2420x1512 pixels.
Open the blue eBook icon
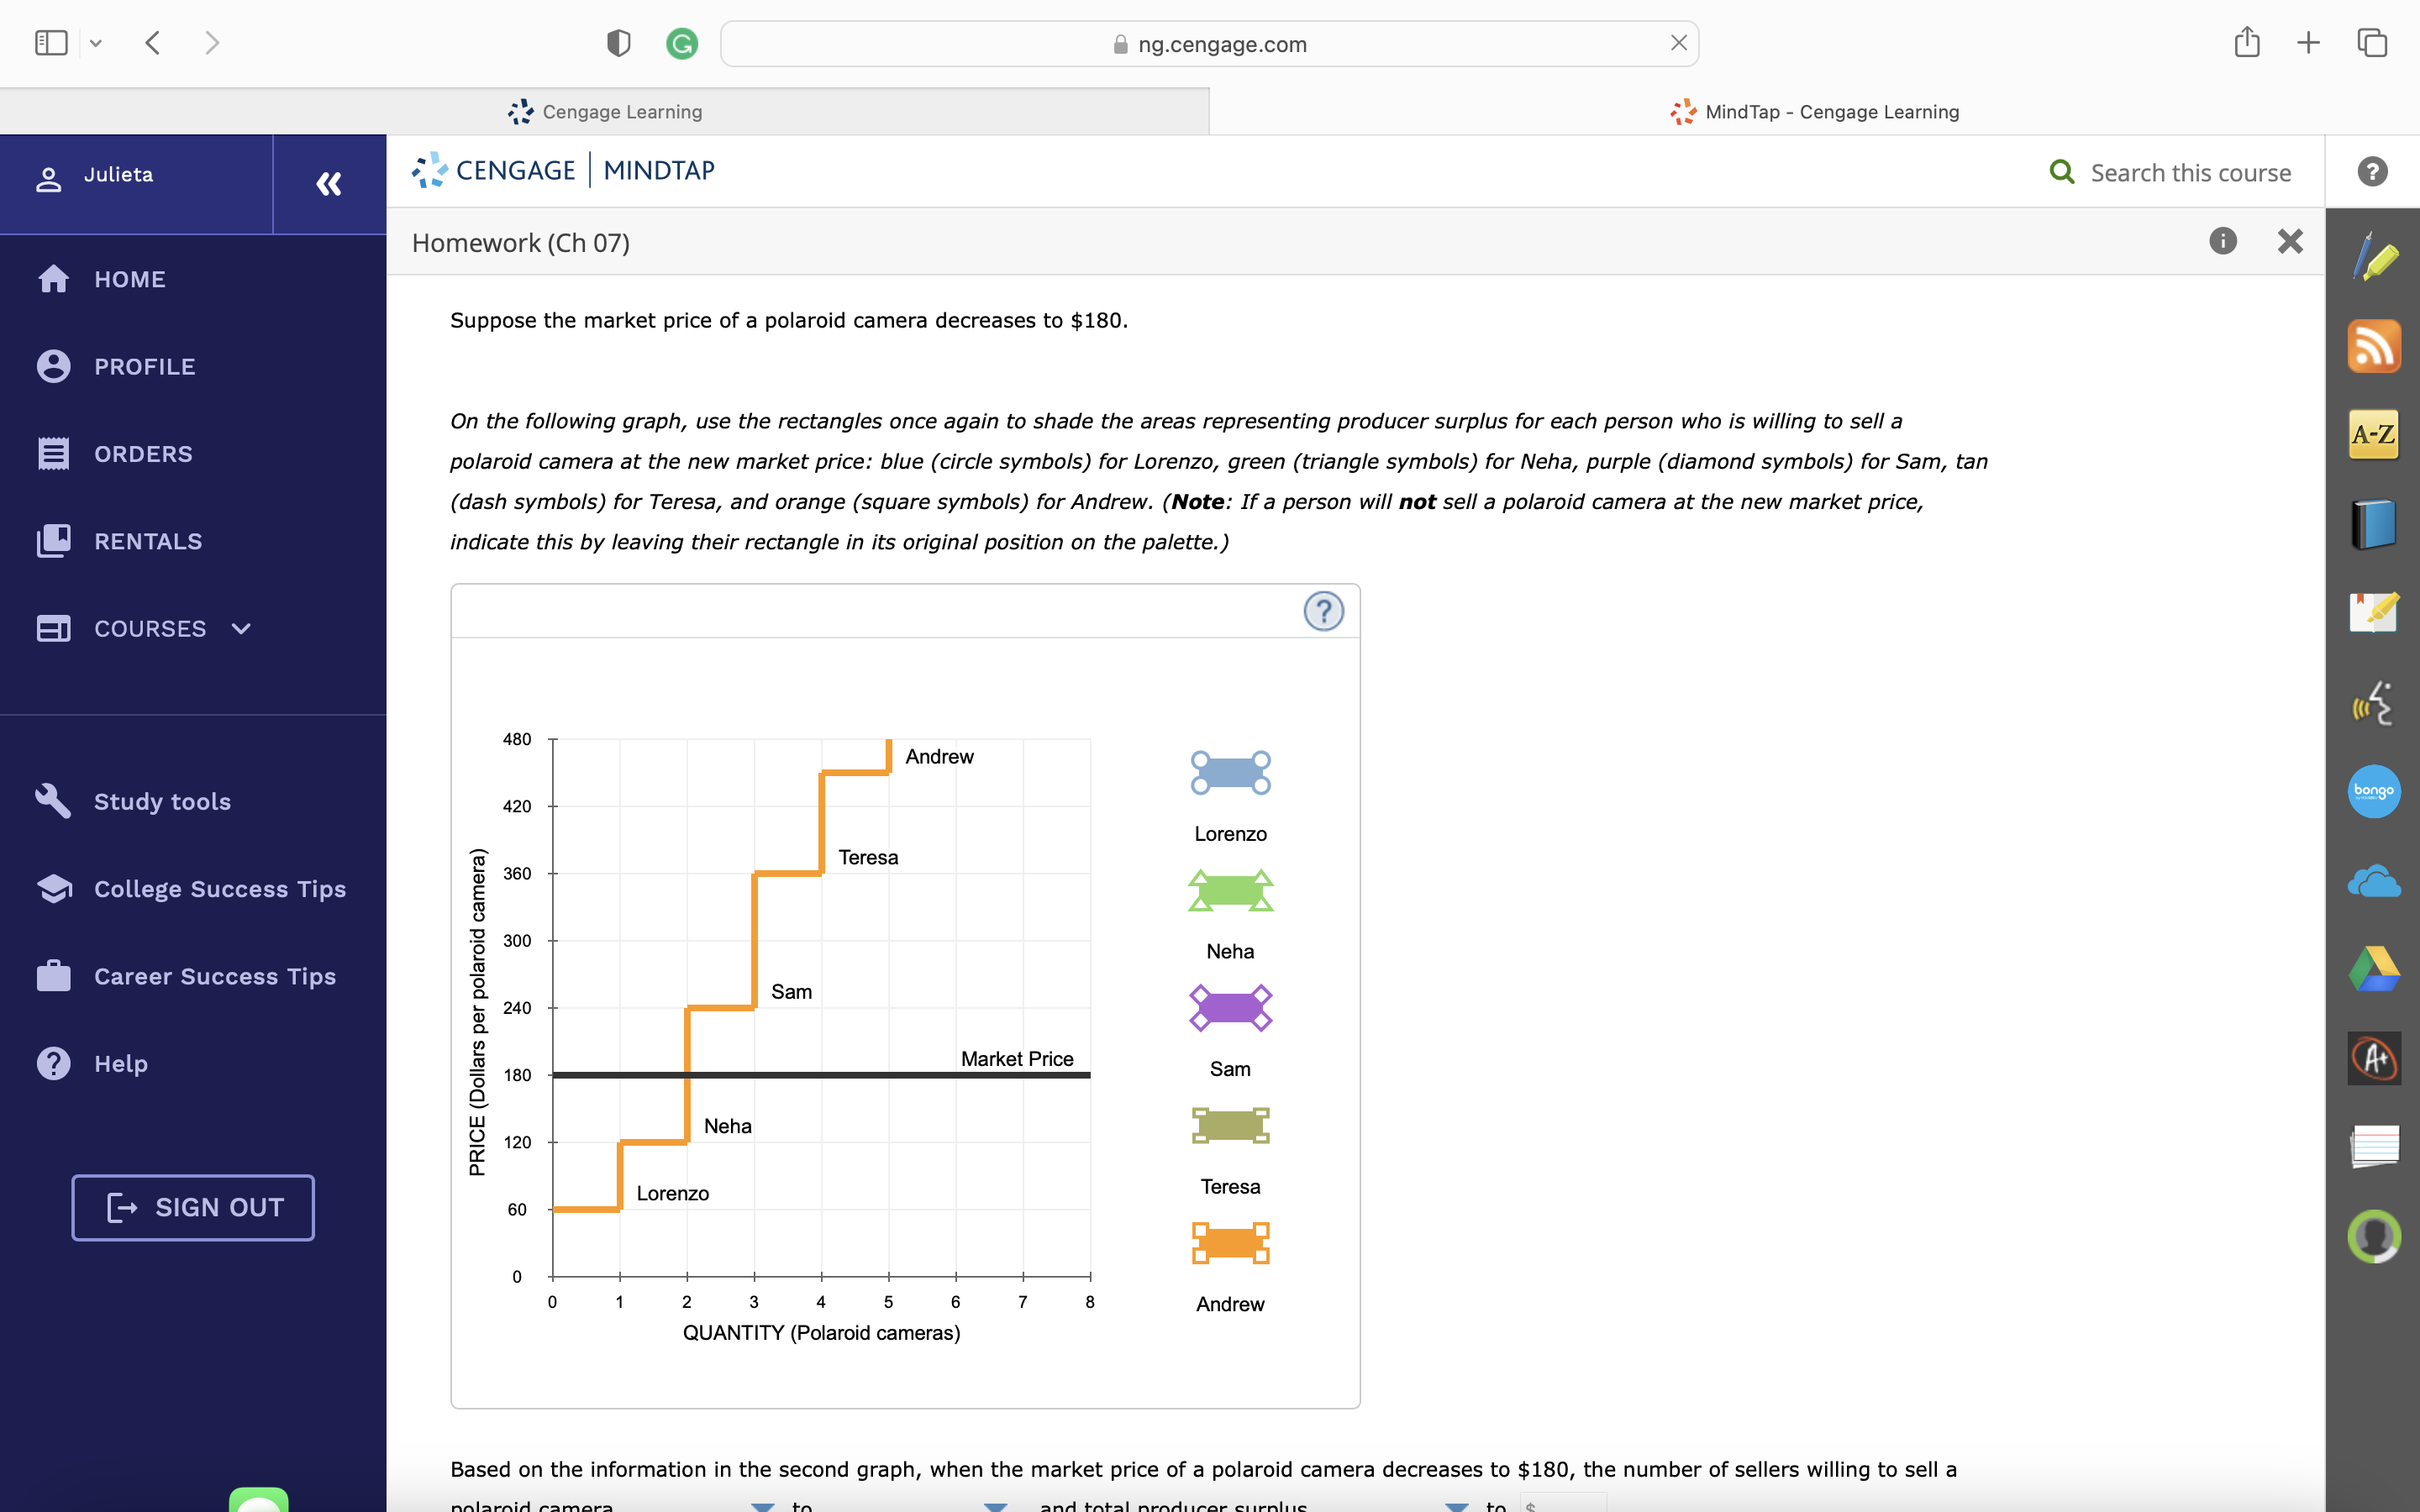(x=2374, y=523)
